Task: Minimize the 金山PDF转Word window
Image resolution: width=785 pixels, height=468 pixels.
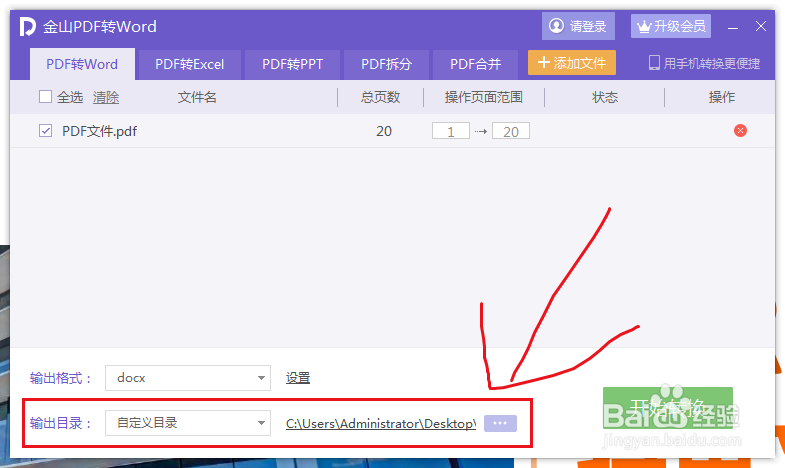Action: [733, 28]
